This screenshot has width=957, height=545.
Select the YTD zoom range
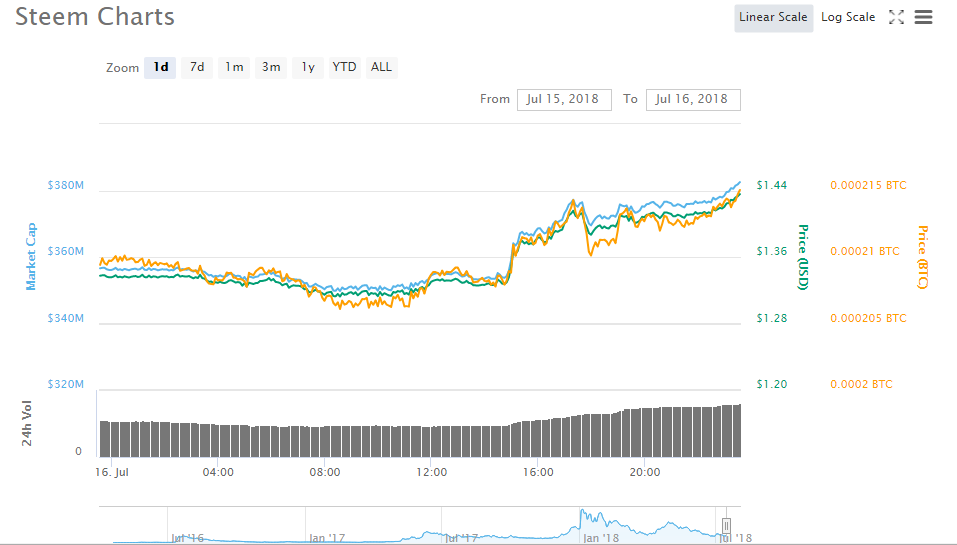[344, 67]
